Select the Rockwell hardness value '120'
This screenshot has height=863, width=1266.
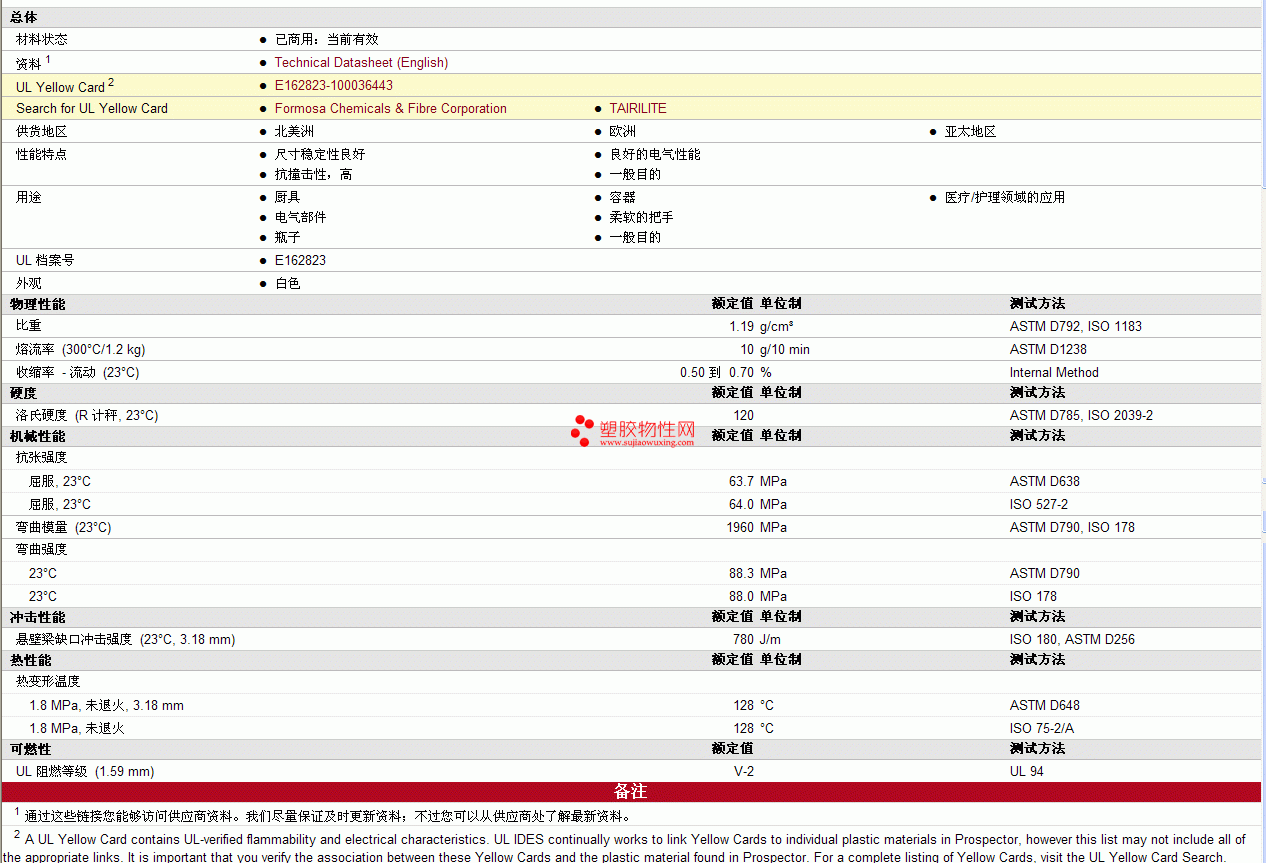pyautogui.click(x=743, y=415)
